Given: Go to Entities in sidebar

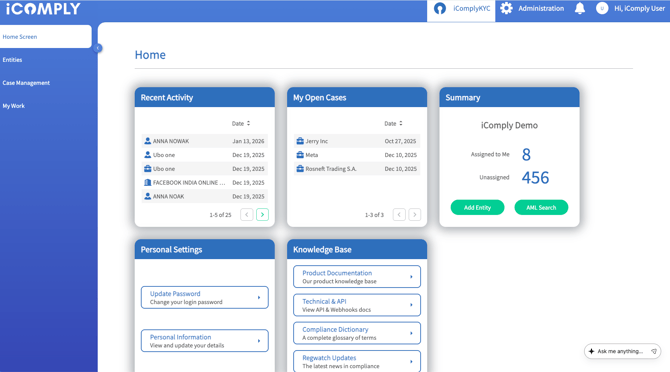Looking at the screenshot, I should [12, 60].
